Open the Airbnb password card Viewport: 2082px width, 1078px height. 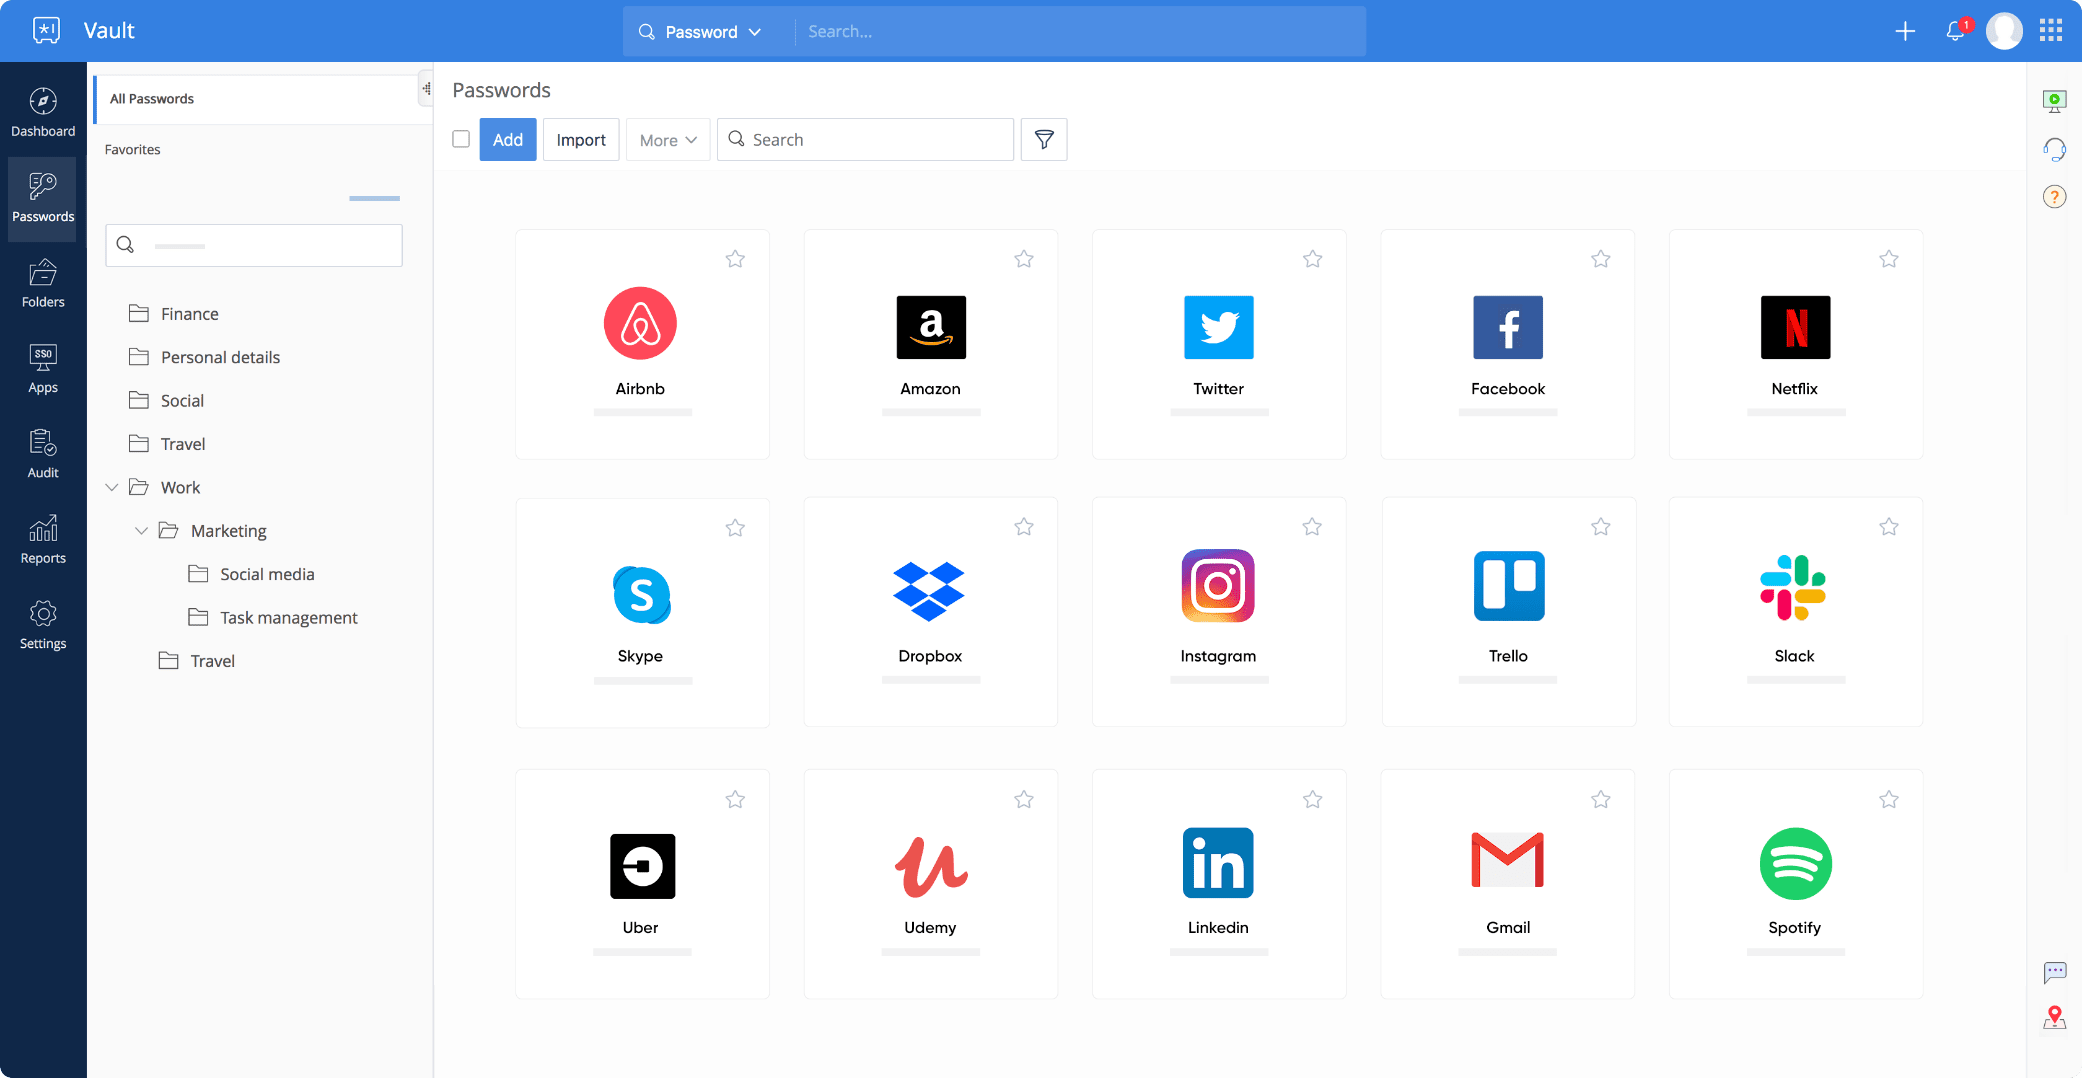(x=642, y=344)
